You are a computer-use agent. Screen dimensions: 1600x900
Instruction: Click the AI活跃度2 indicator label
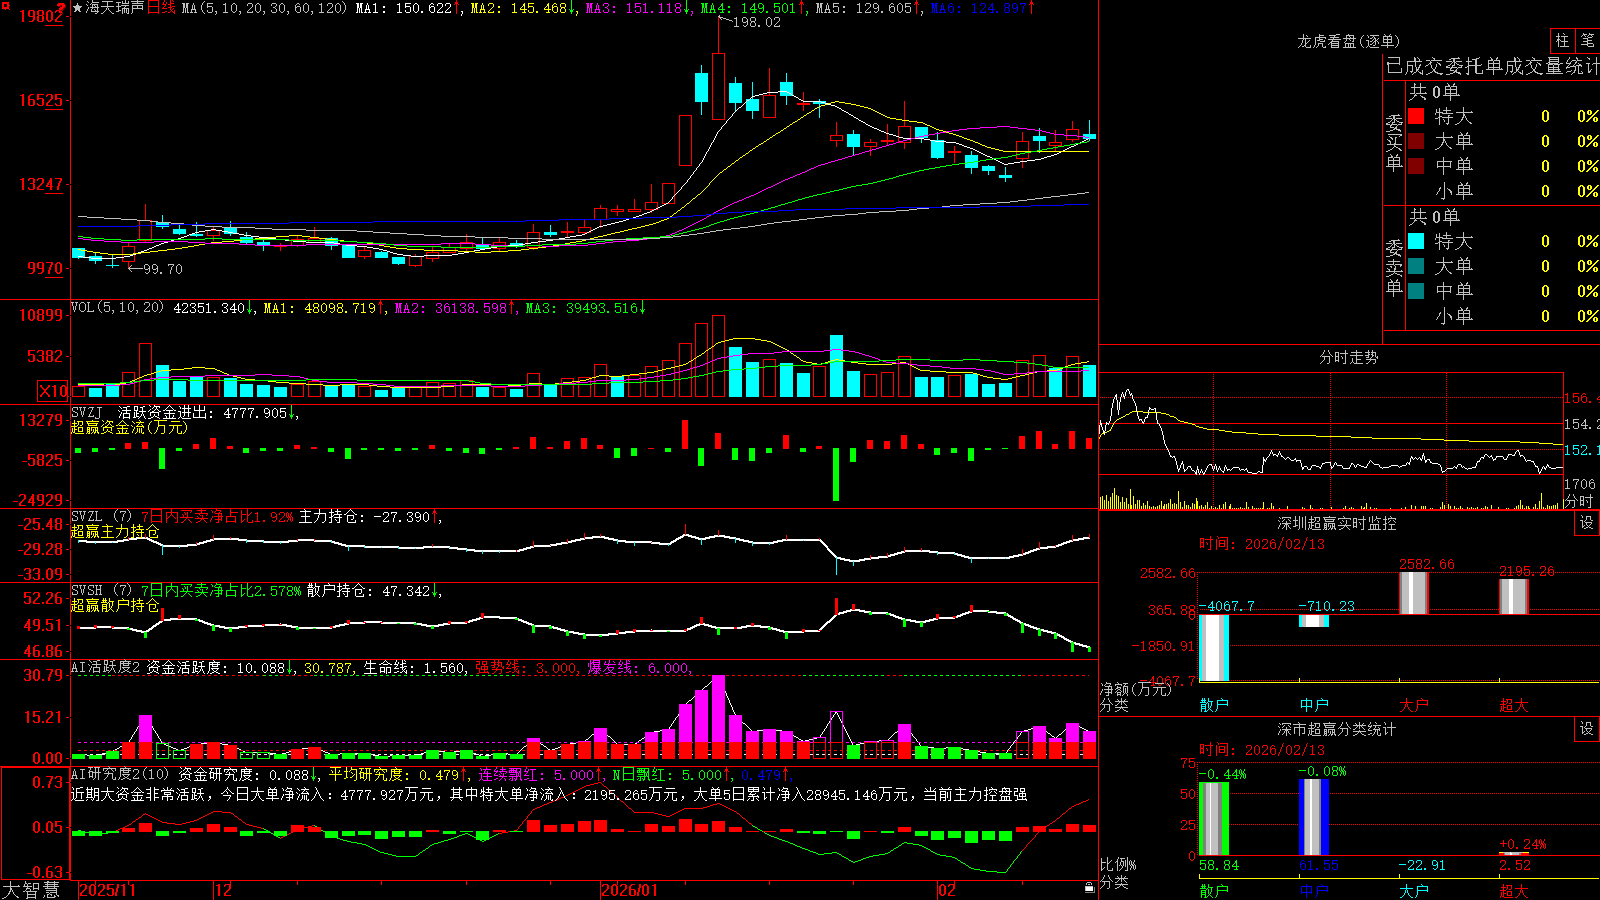tap(106, 667)
